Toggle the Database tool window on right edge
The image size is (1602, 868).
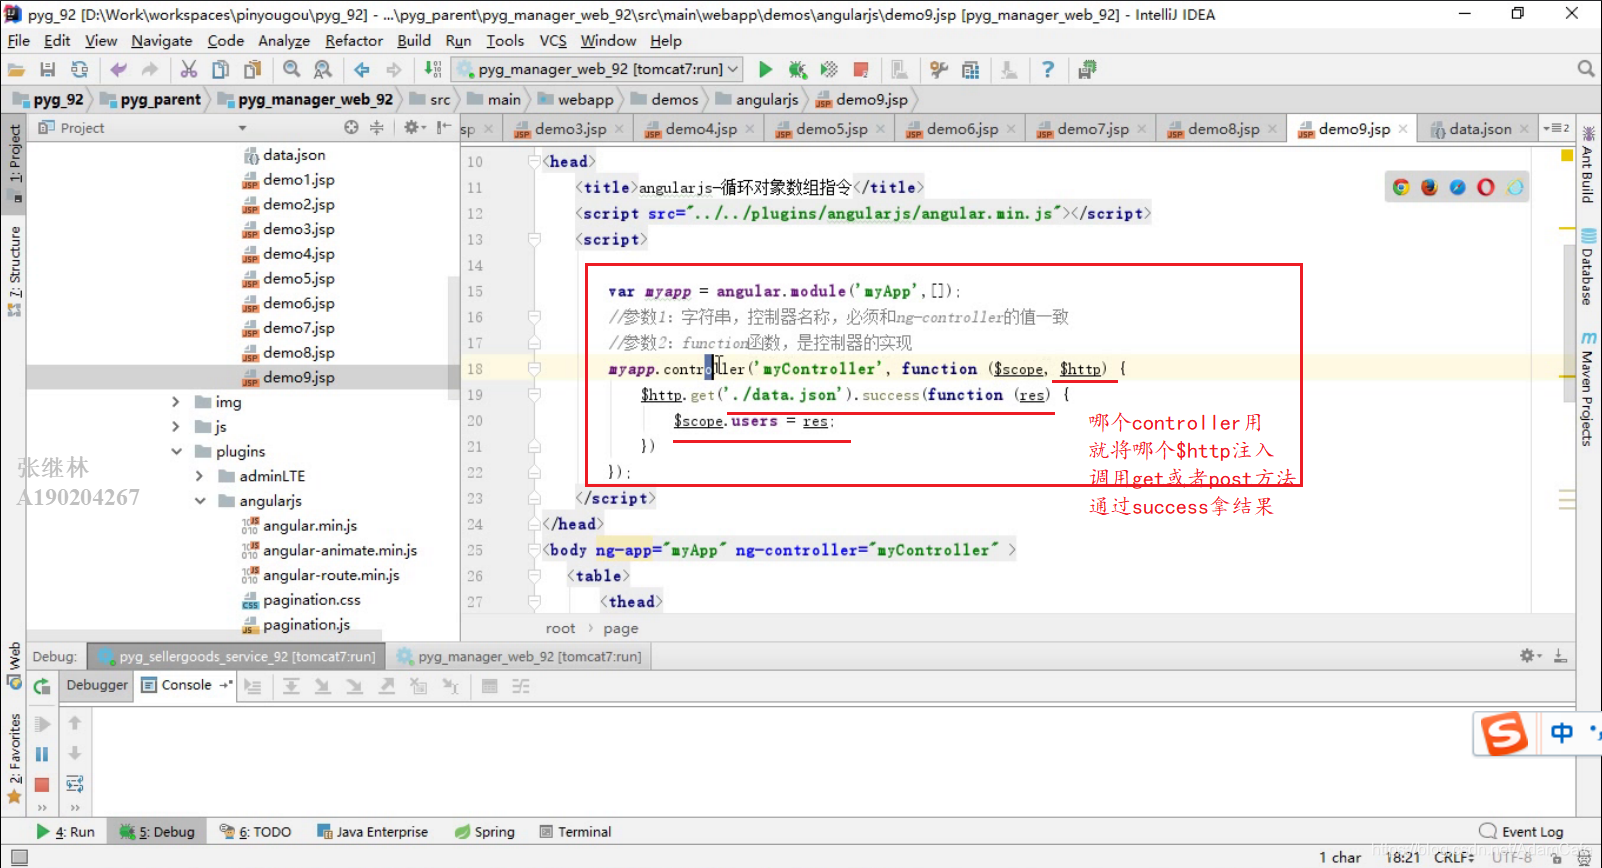coord(1588,267)
